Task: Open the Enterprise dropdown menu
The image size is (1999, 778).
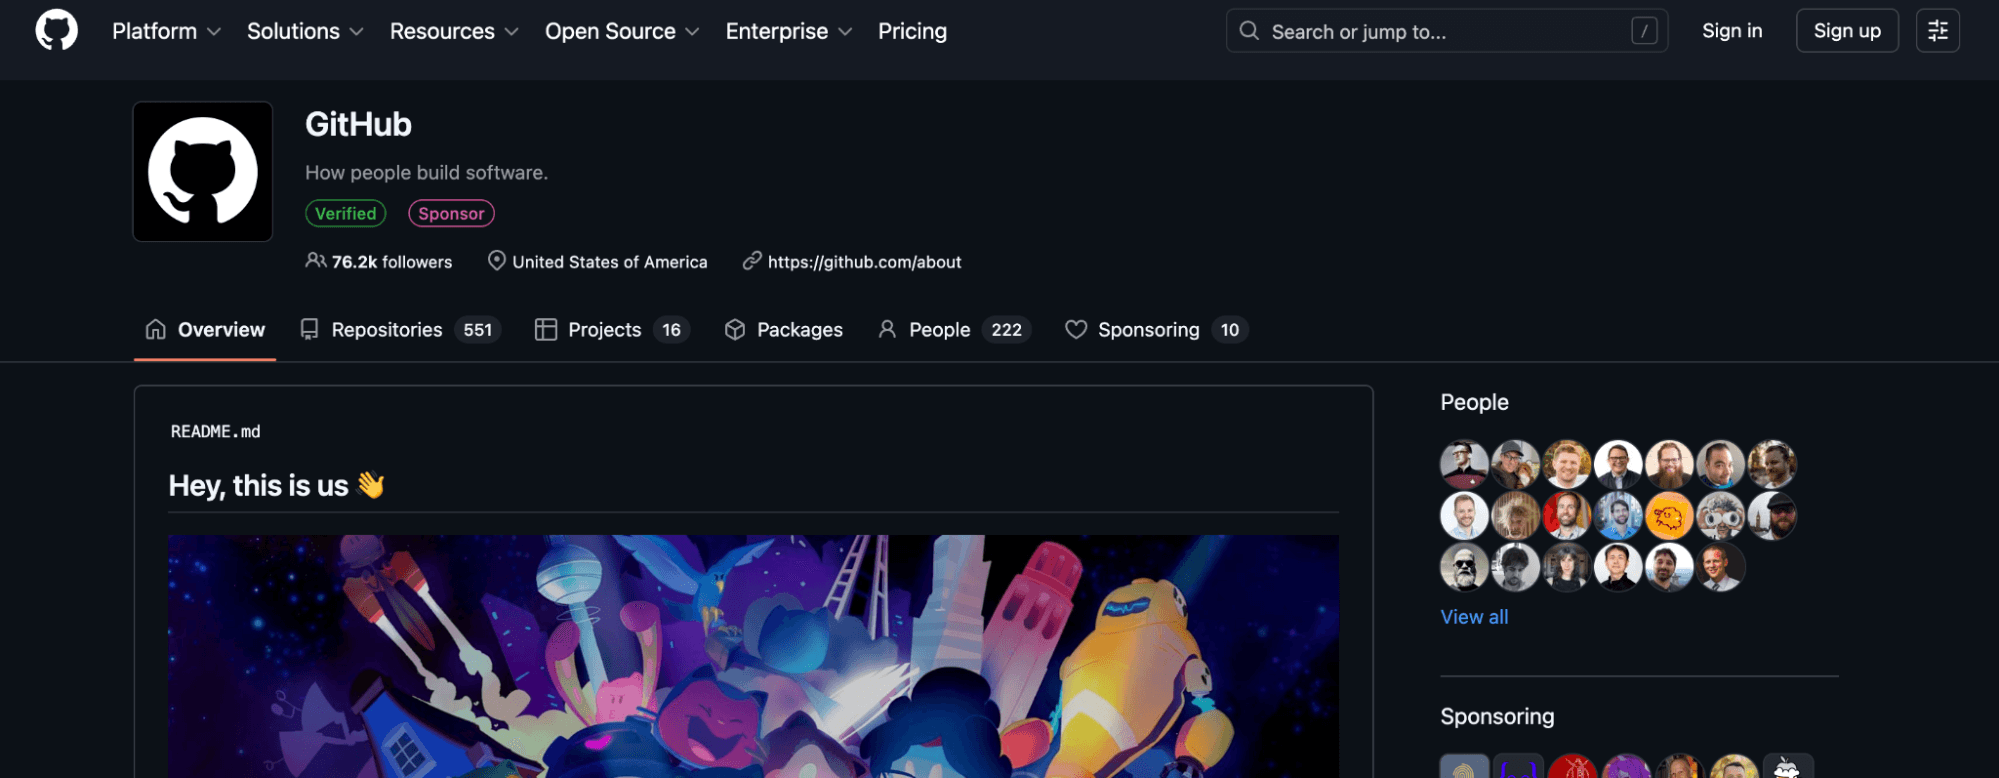Action: [x=789, y=31]
